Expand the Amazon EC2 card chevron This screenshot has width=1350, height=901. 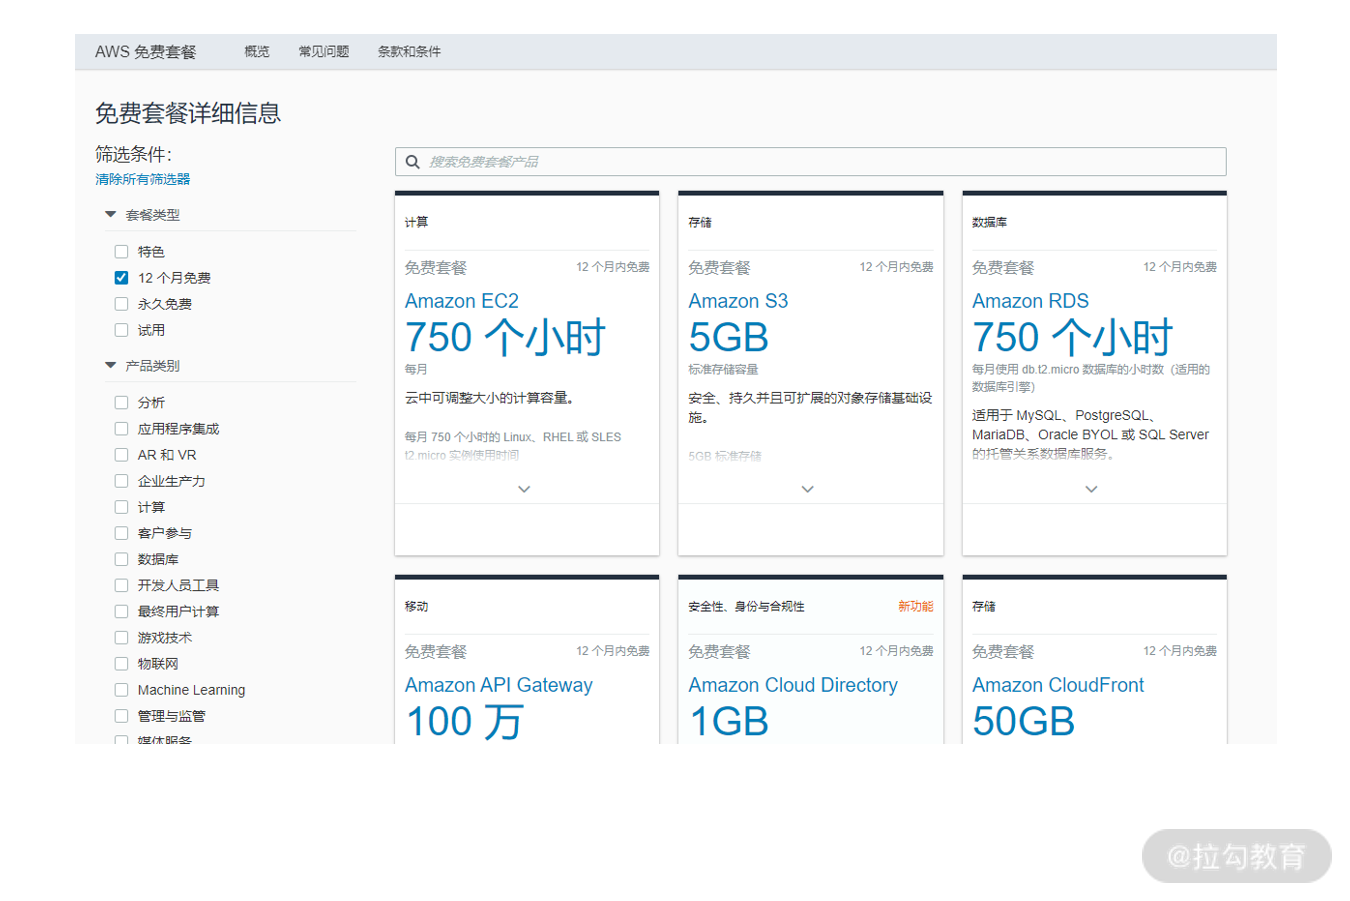[524, 489]
